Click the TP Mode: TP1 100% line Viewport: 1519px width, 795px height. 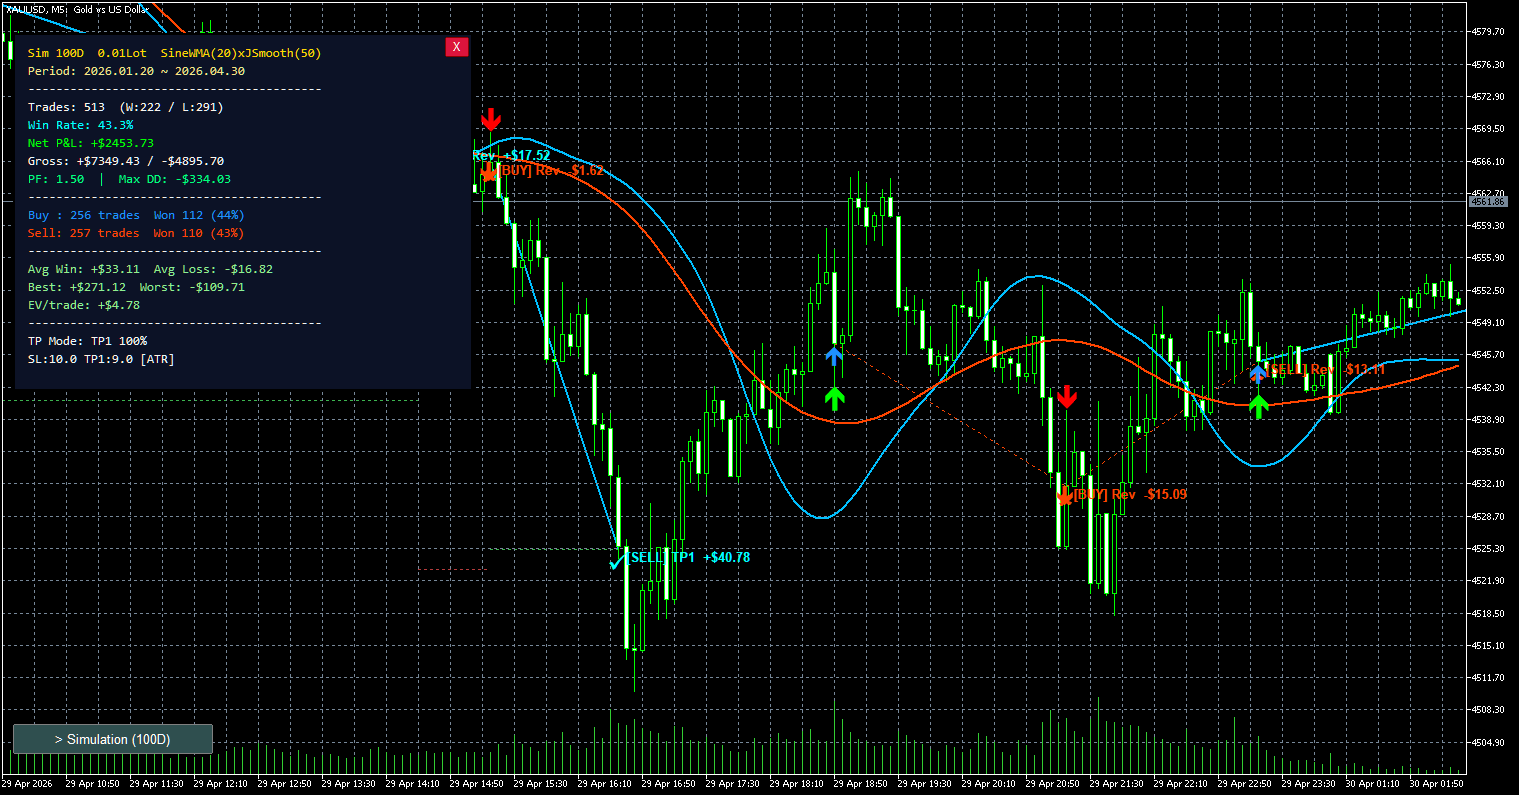pyautogui.click(x=87, y=341)
